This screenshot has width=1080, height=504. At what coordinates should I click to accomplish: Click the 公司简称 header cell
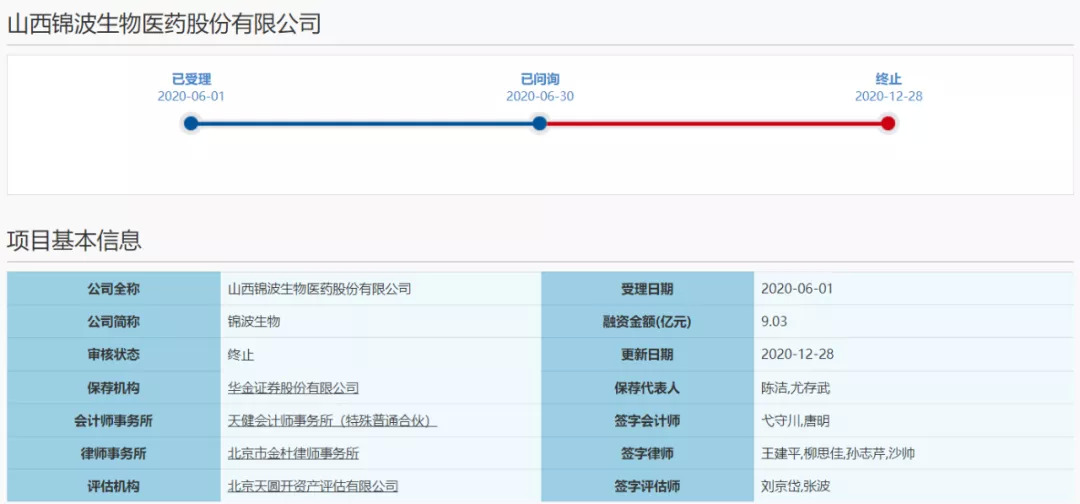tap(114, 322)
